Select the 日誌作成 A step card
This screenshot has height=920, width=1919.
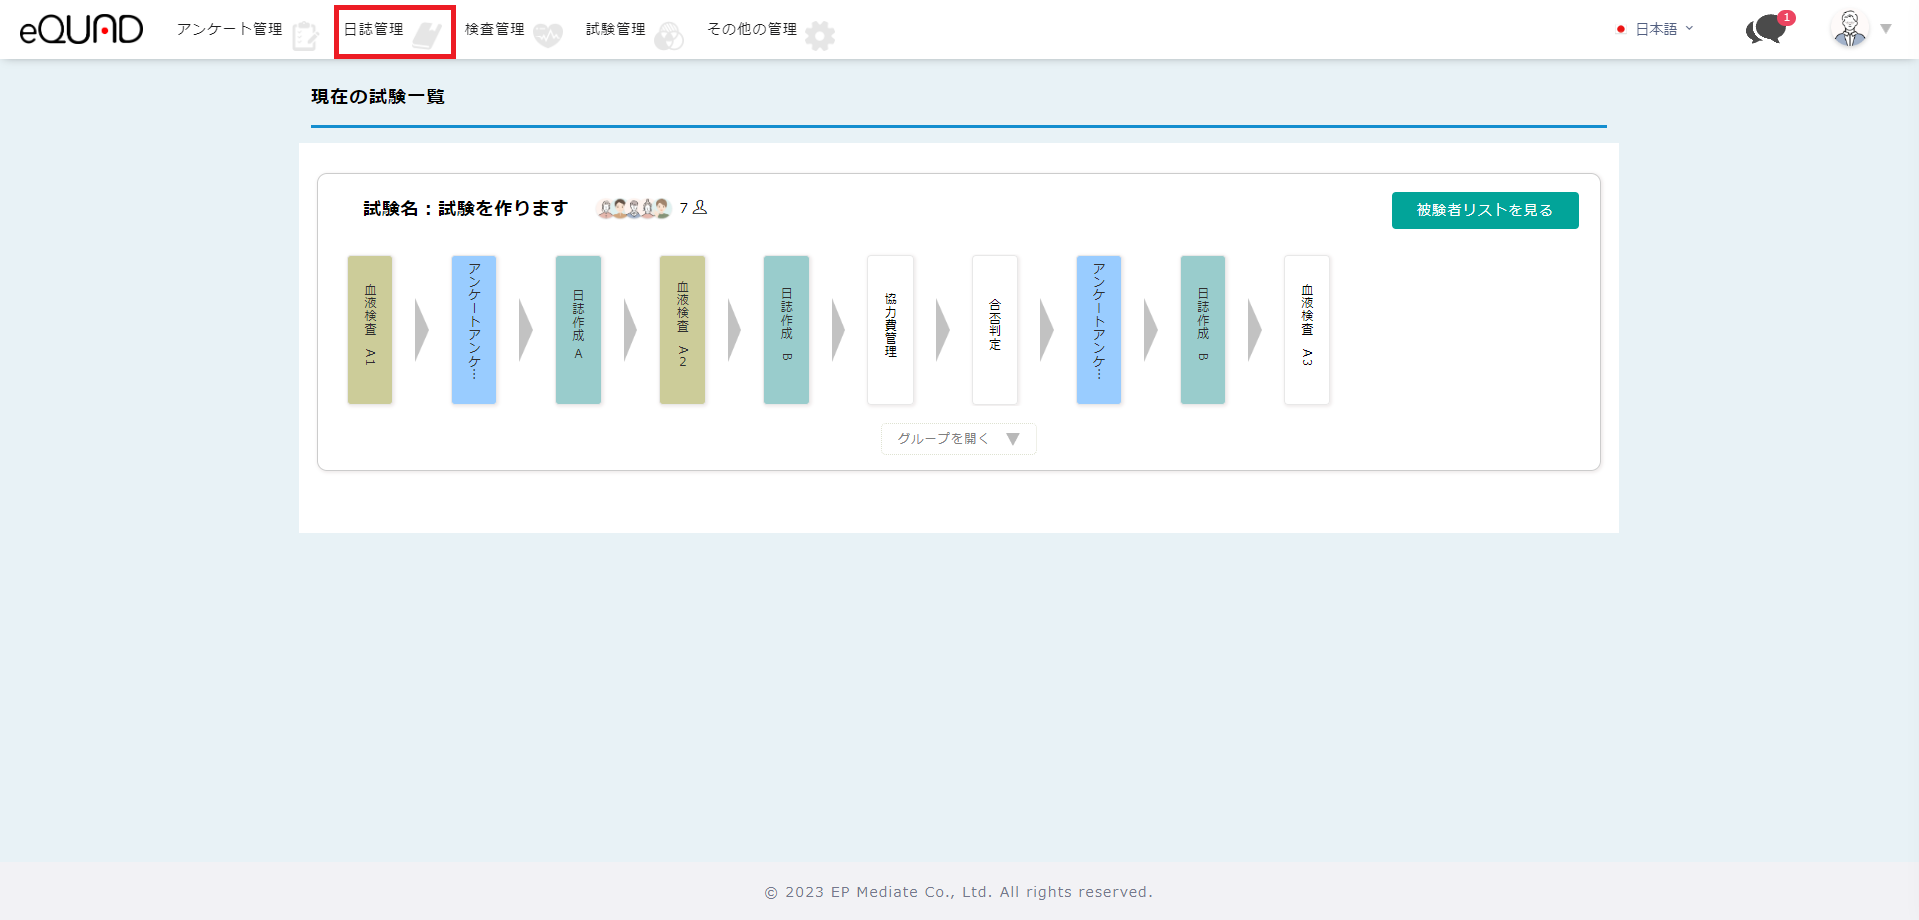[x=578, y=330]
